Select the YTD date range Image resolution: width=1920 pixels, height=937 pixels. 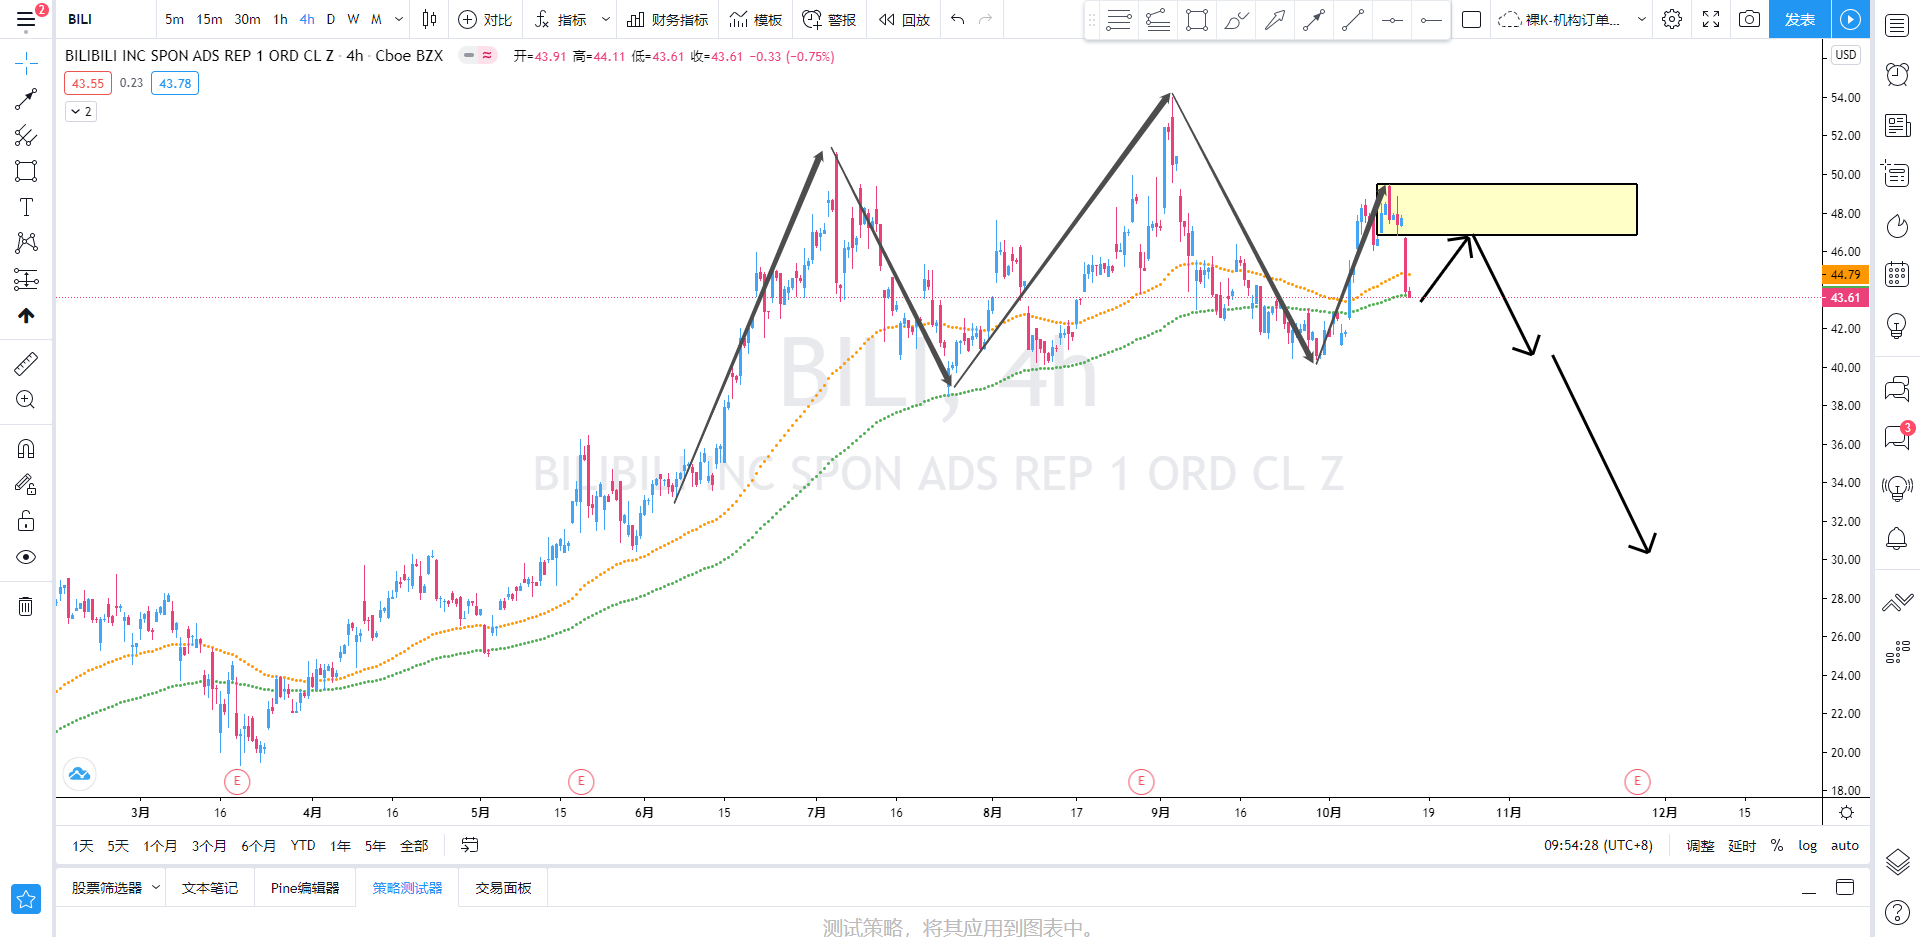tap(303, 845)
